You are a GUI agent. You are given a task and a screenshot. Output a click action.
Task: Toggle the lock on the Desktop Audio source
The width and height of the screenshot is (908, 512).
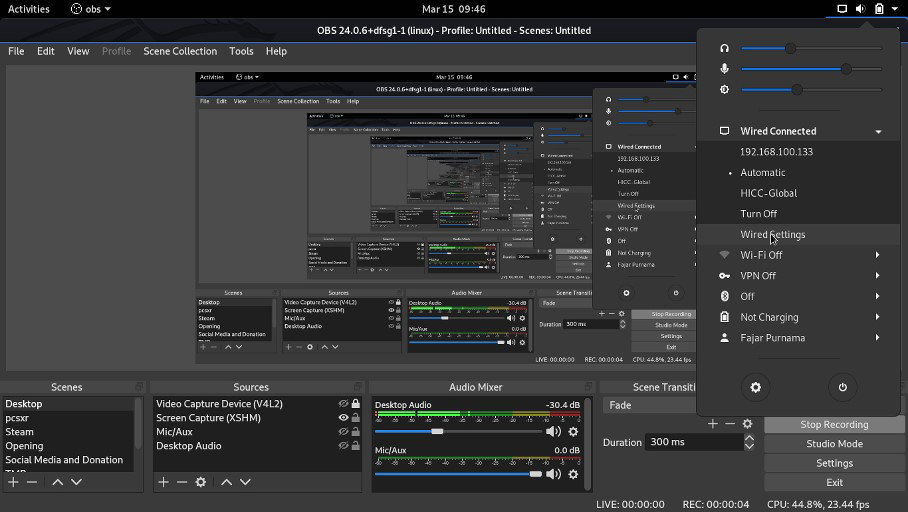[356, 446]
